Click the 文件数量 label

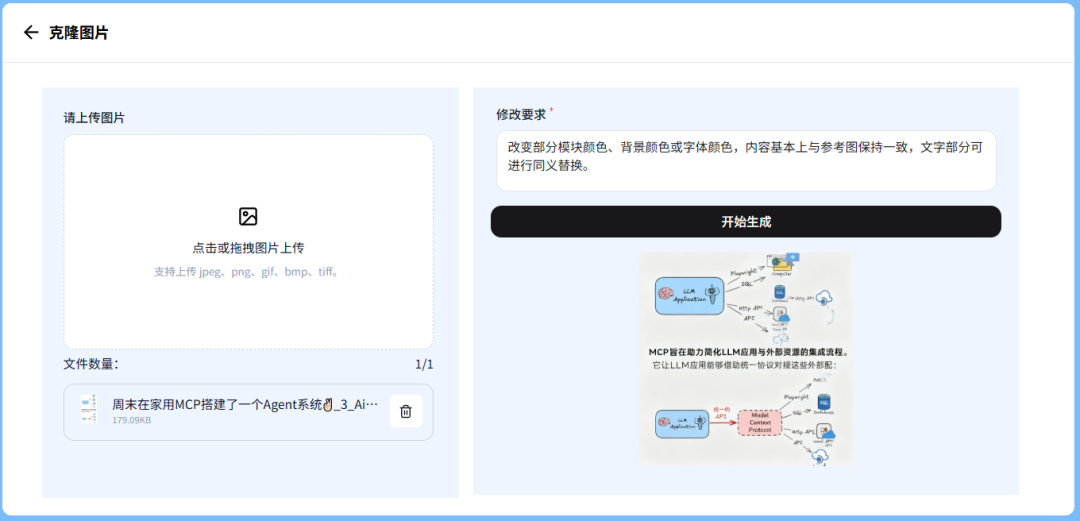click(91, 365)
